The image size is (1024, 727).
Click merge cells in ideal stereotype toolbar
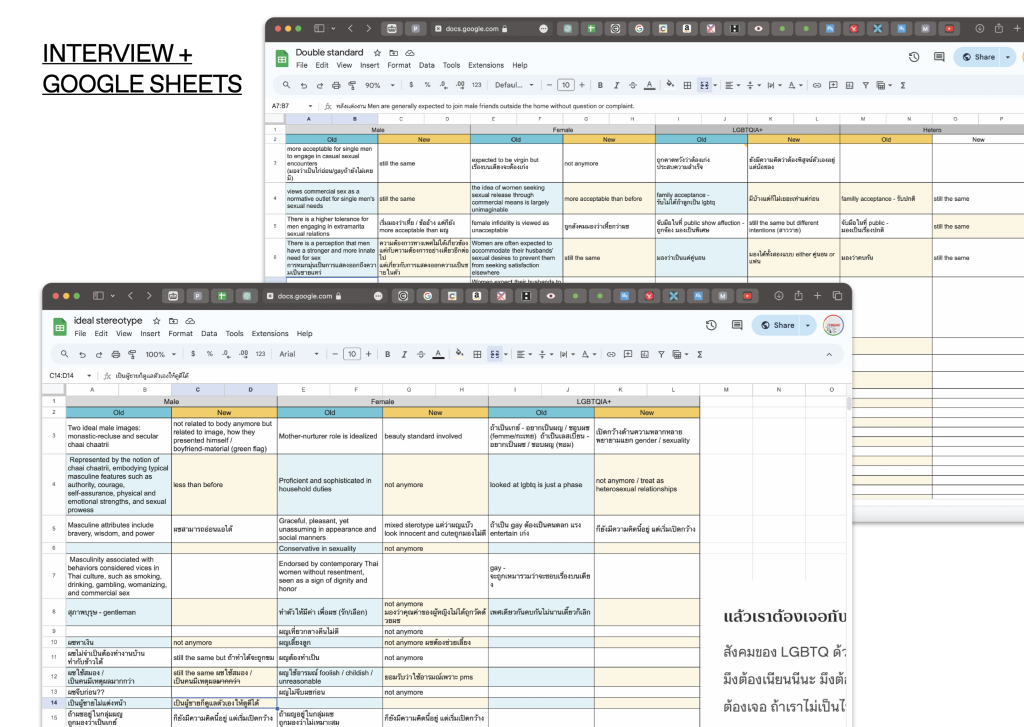point(494,354)
